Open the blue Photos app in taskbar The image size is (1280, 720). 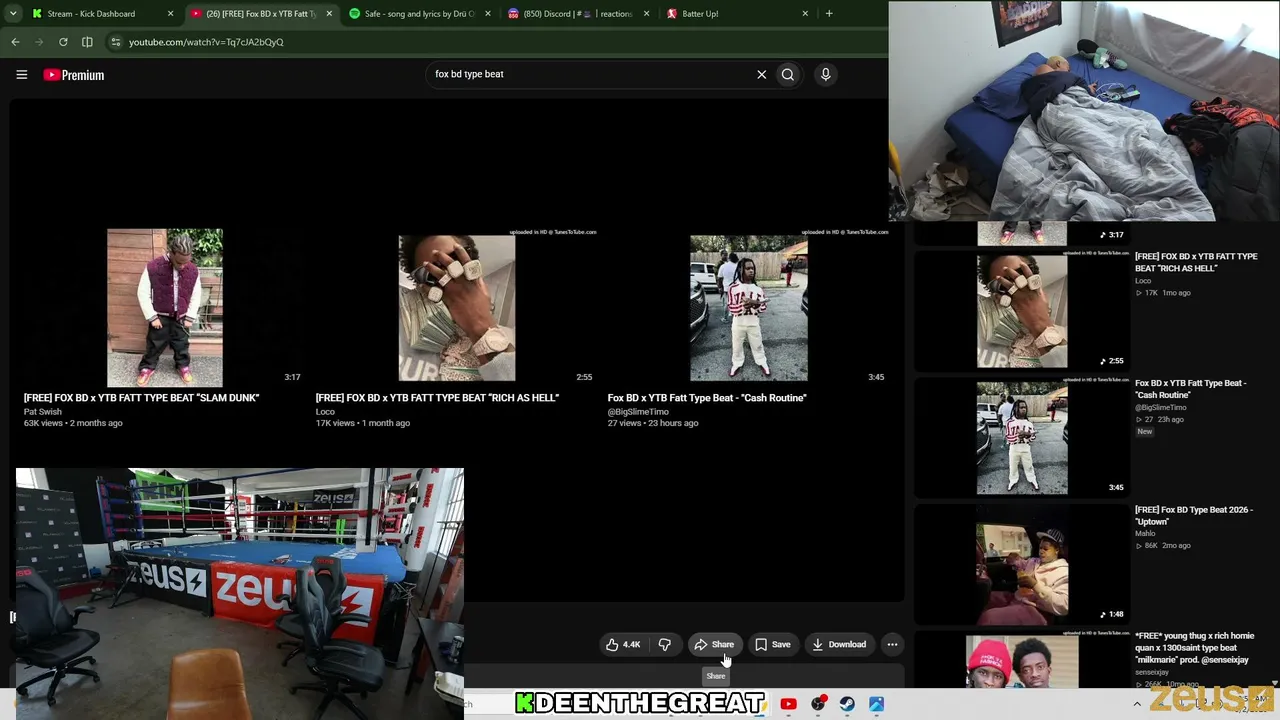pos(876,704)
